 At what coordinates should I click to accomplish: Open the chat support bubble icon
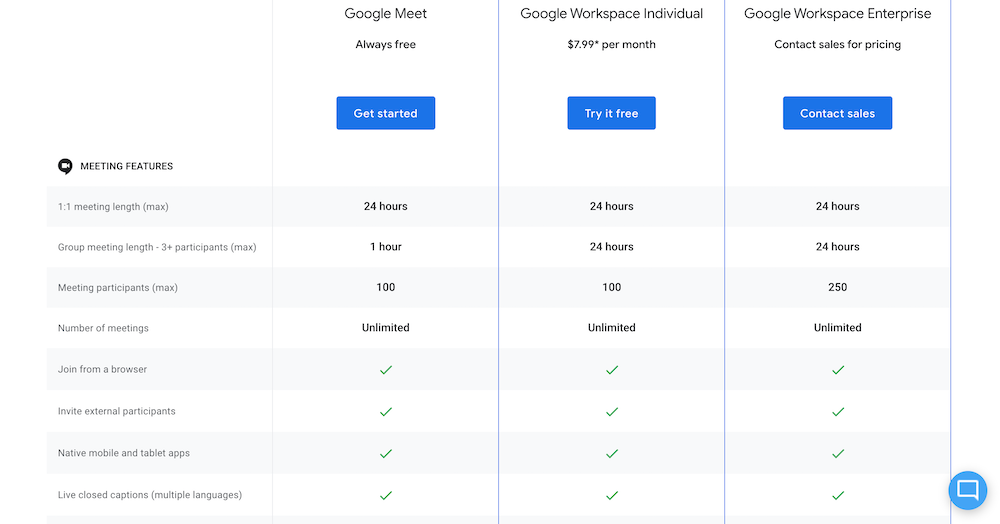(967, 490)
